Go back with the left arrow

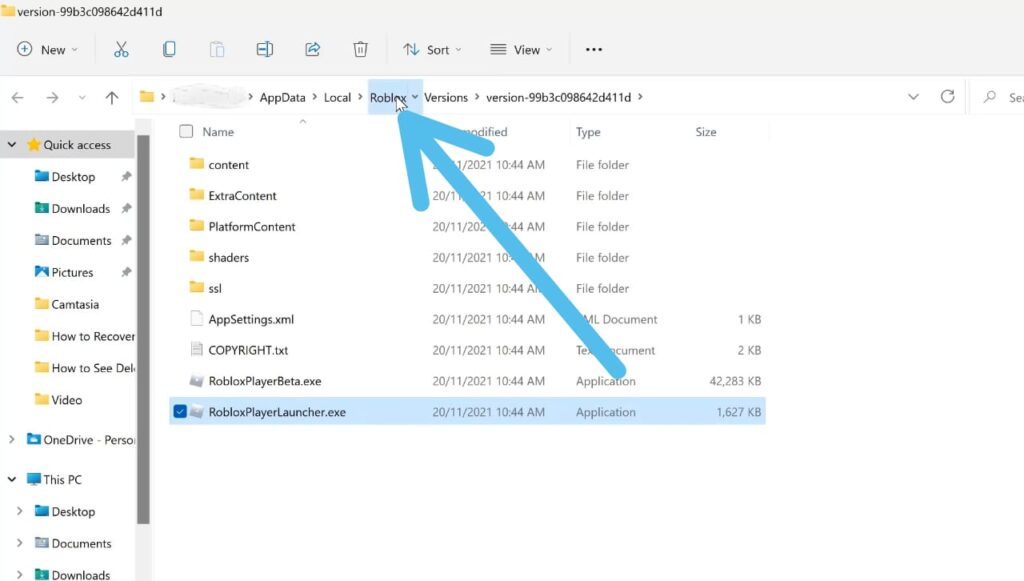[x=18, y=98]
